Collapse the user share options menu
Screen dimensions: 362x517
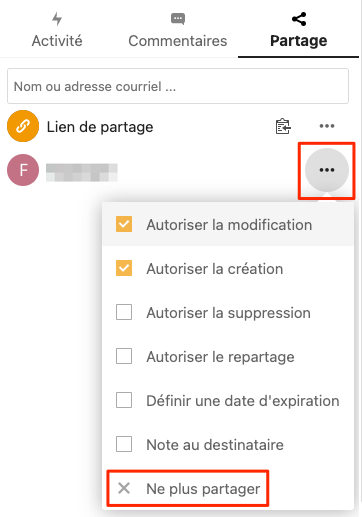coord(327,170)
